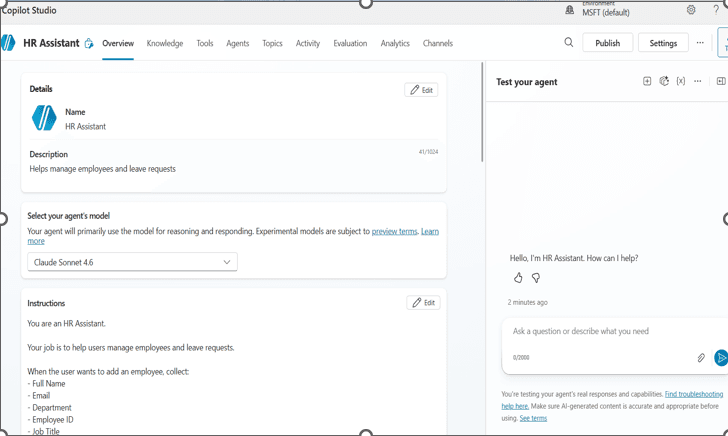
Task: Open the more options ellipsis next to Settings
Action: pyautogui.click(x=700, y=43)
